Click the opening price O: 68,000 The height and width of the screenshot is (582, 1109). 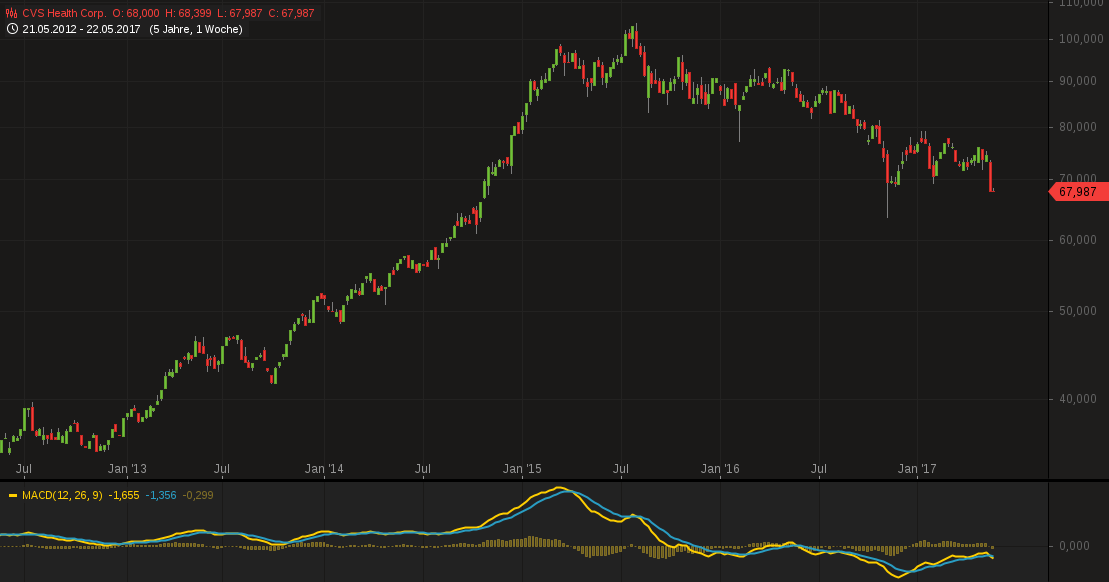pos(135,13)
